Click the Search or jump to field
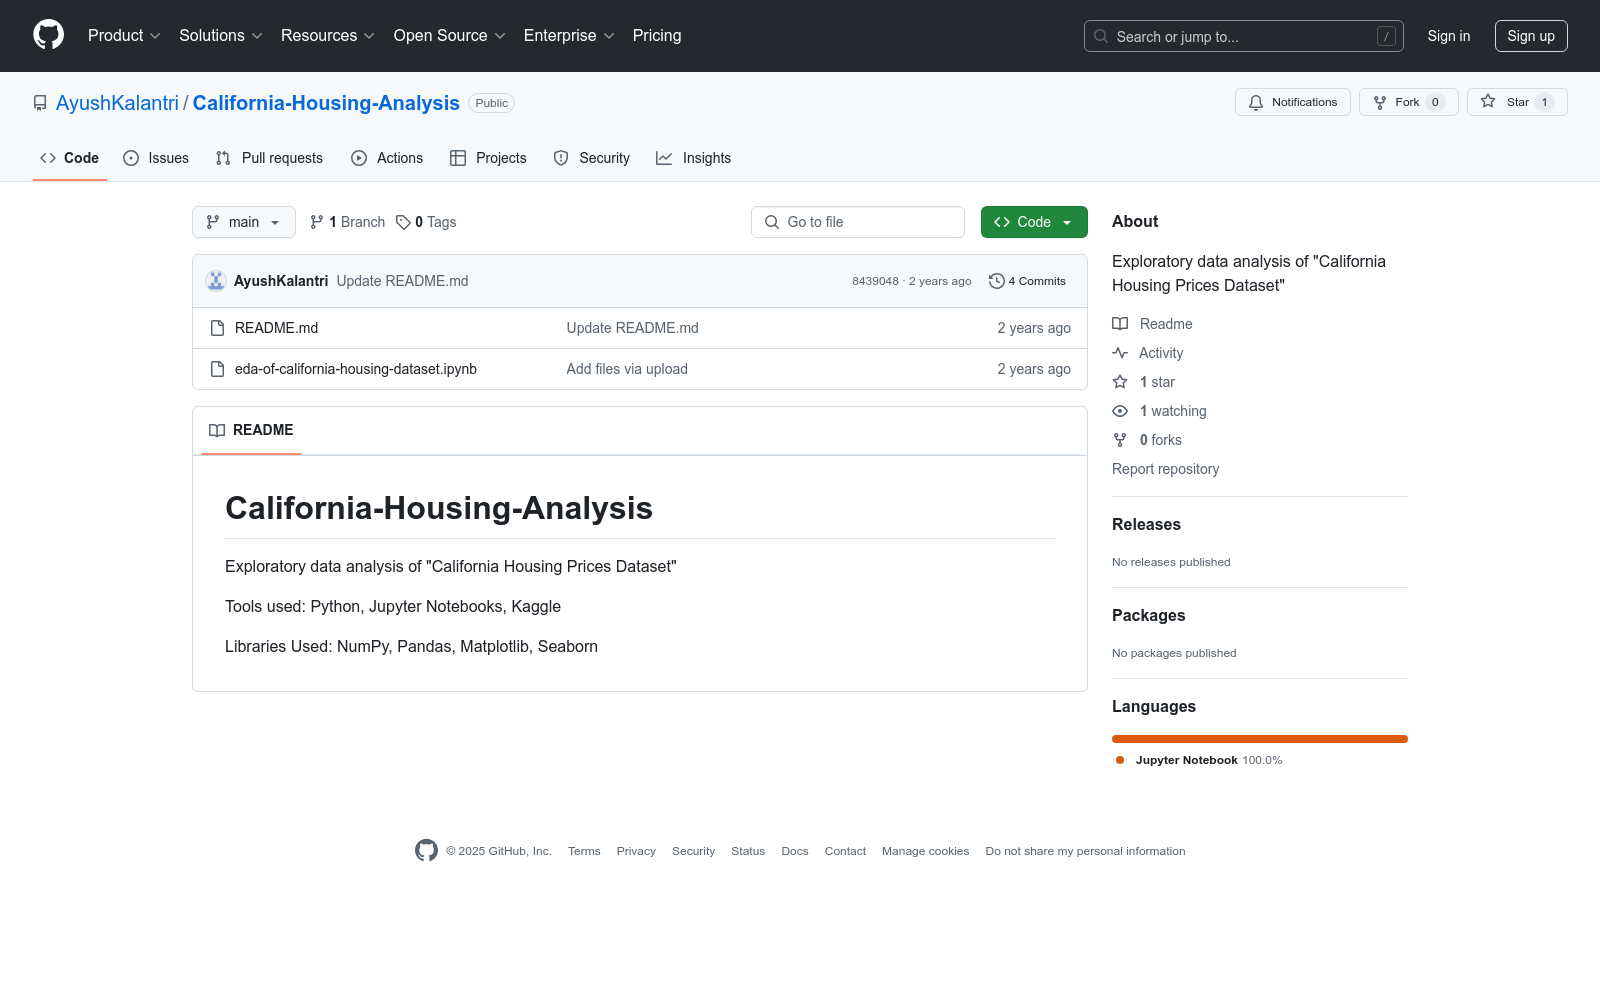 pos(1244,36)
